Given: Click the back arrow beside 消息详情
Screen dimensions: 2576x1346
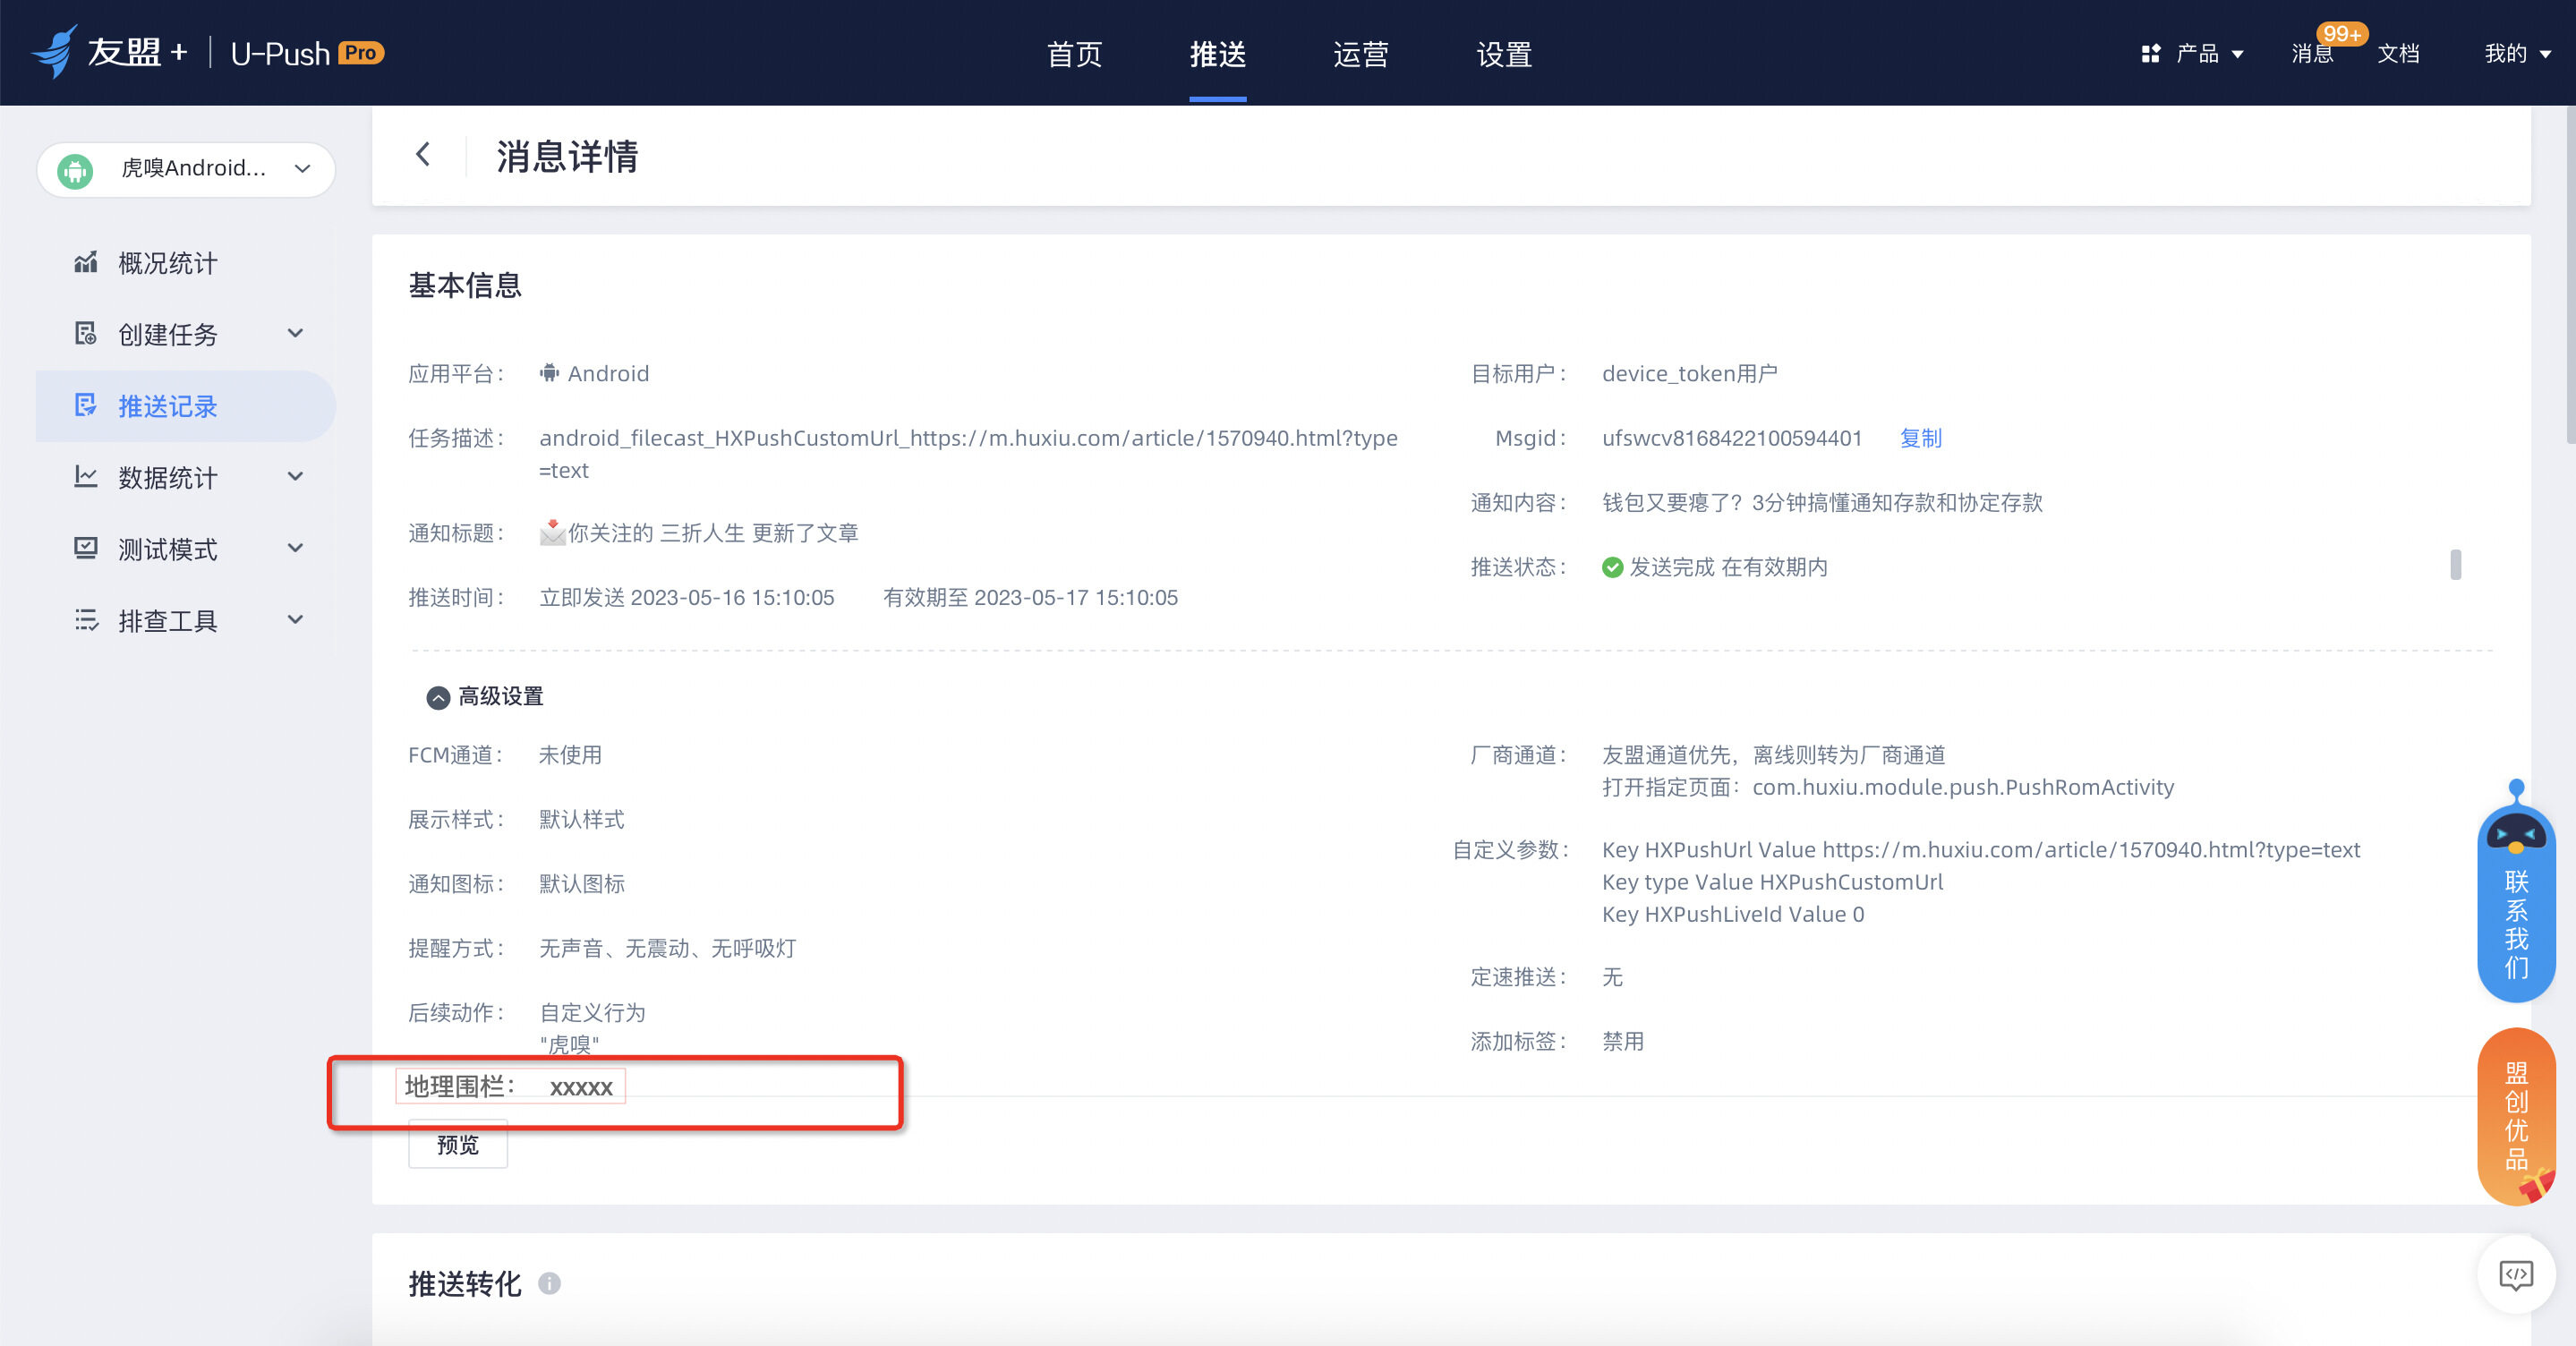Looking at the screenshot, I should (x=423, y=155).
